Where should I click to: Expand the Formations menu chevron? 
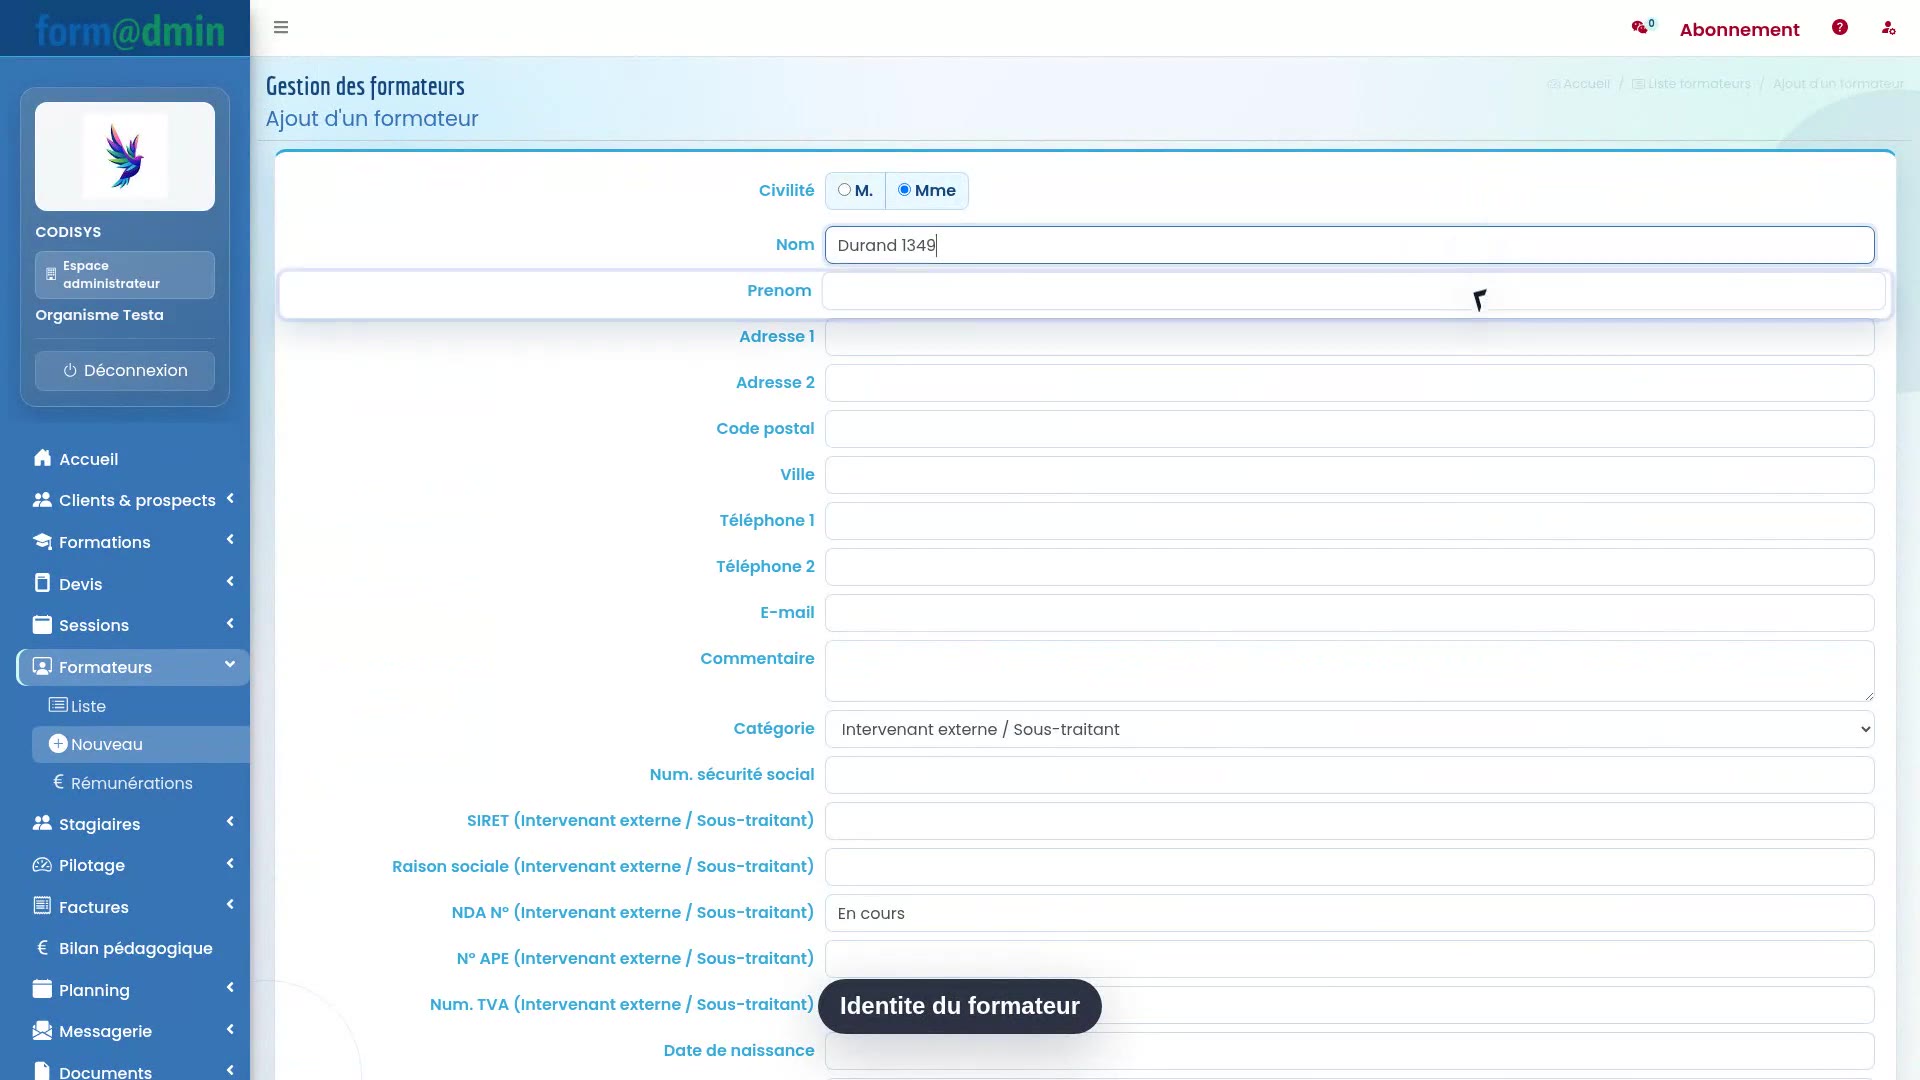[230, 540]
